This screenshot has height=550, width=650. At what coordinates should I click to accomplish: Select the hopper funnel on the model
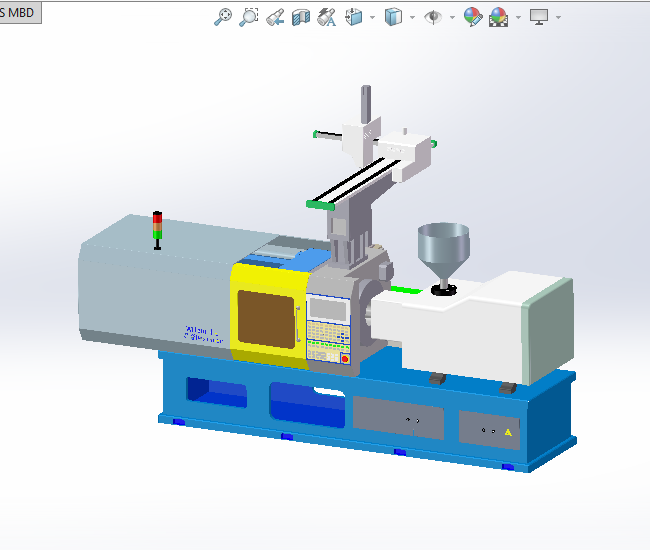[444, 253]
